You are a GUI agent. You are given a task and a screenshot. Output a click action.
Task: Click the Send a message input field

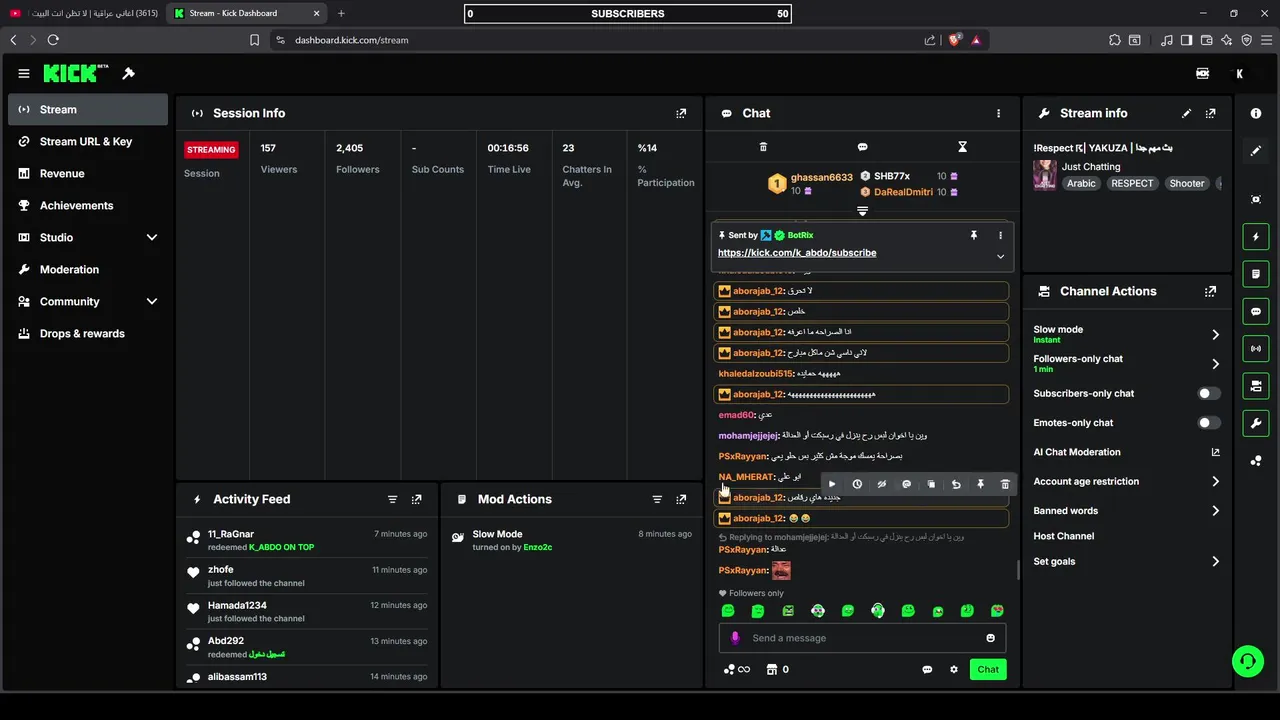coord(863,638)
